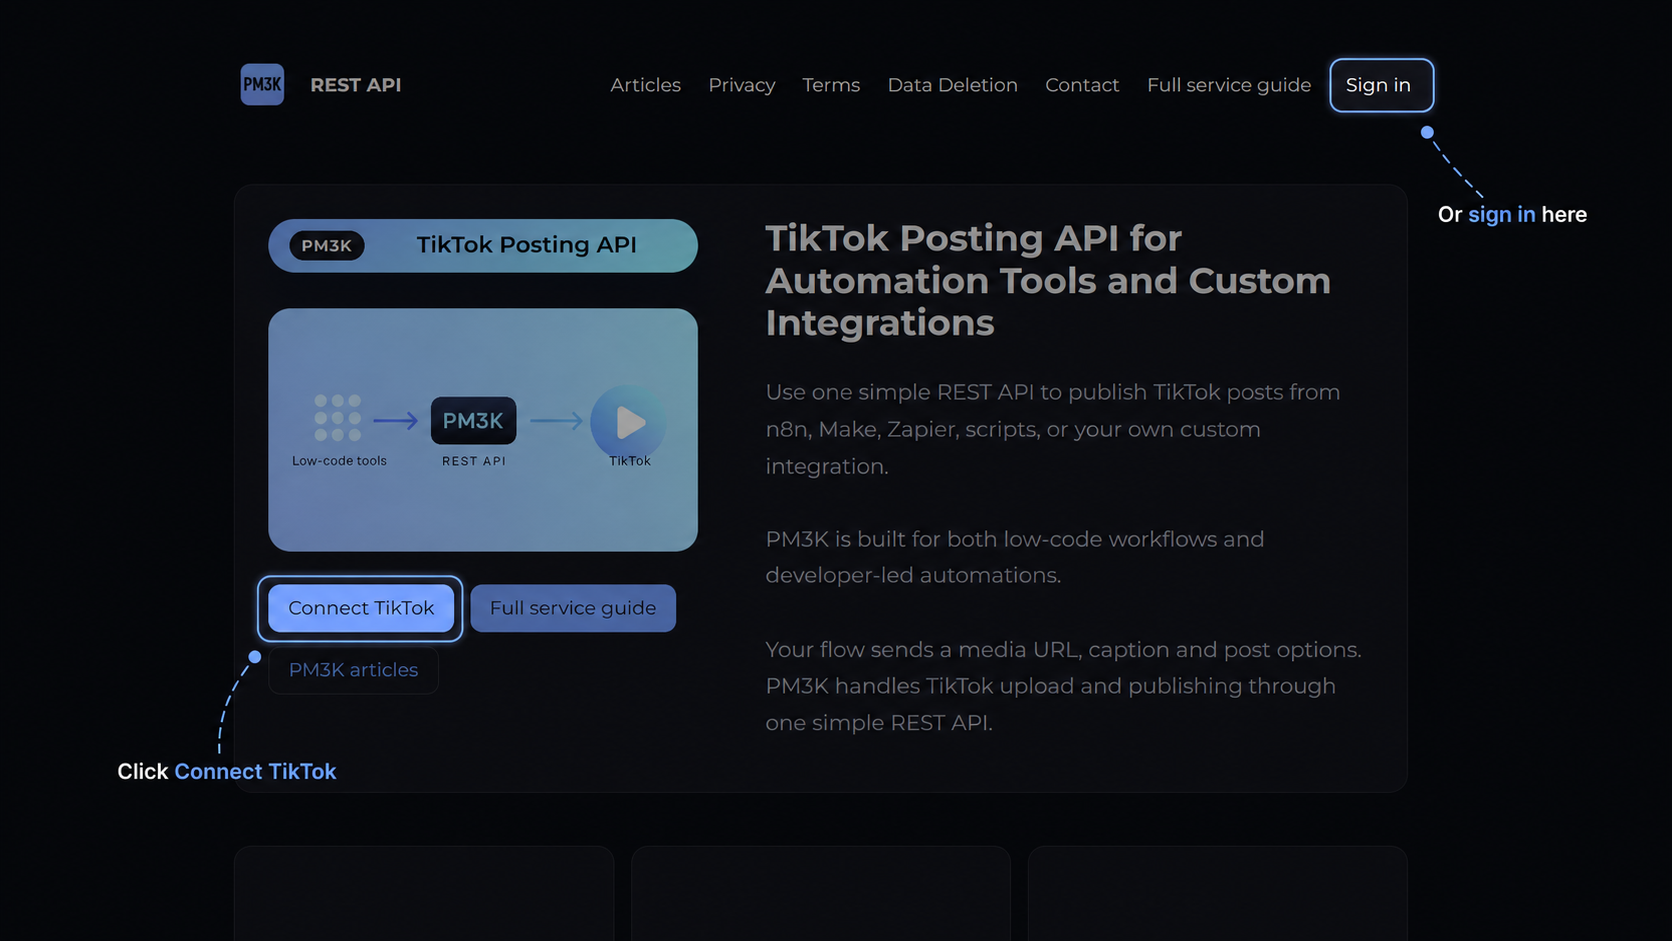Go to the Articles page

click(645, 85)
